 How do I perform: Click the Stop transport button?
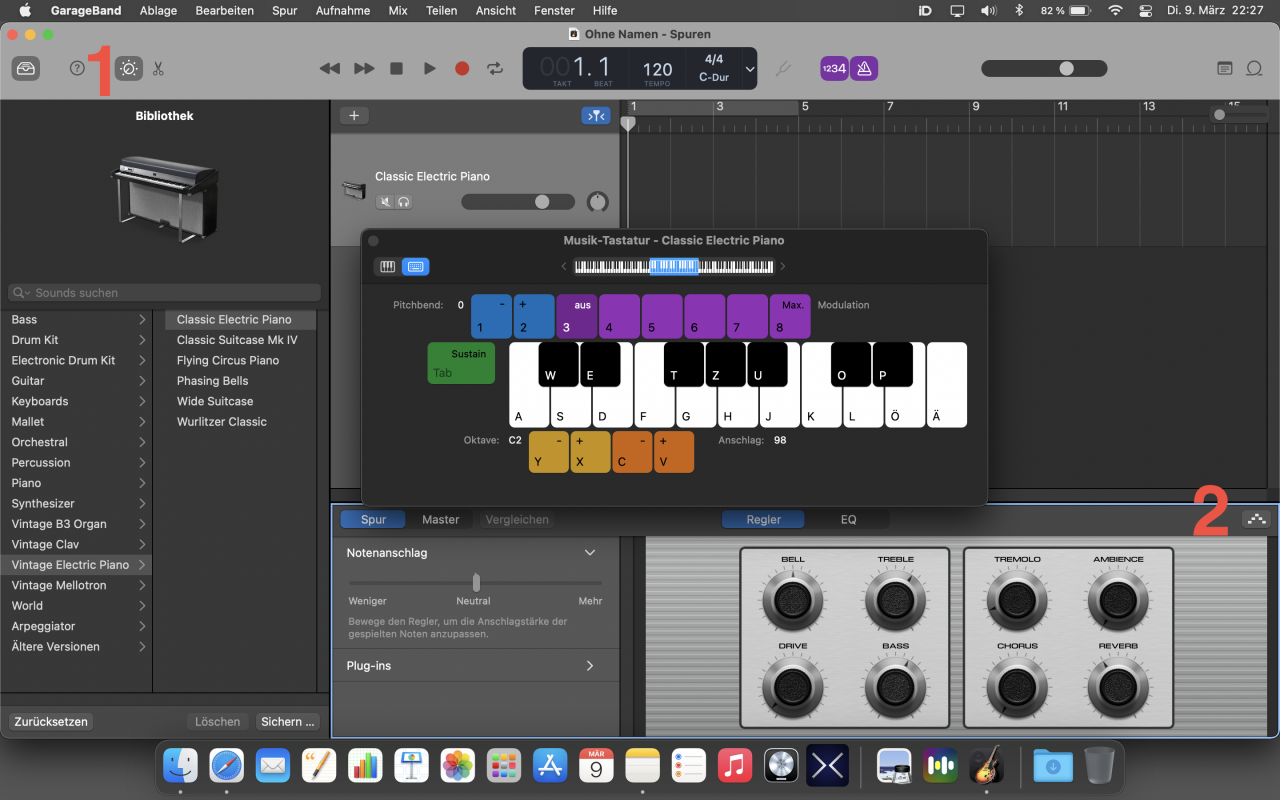(396, 69)
